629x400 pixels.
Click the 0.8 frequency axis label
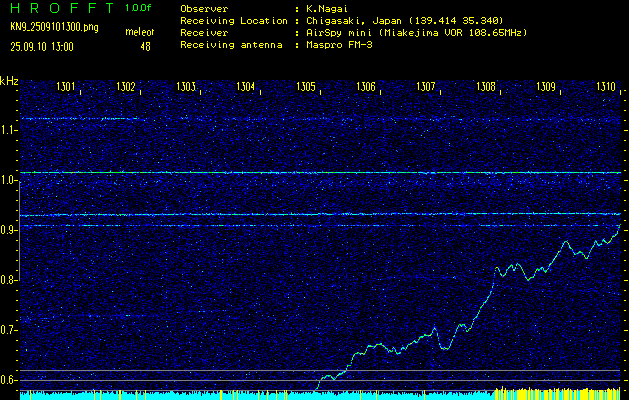[7, 280]
